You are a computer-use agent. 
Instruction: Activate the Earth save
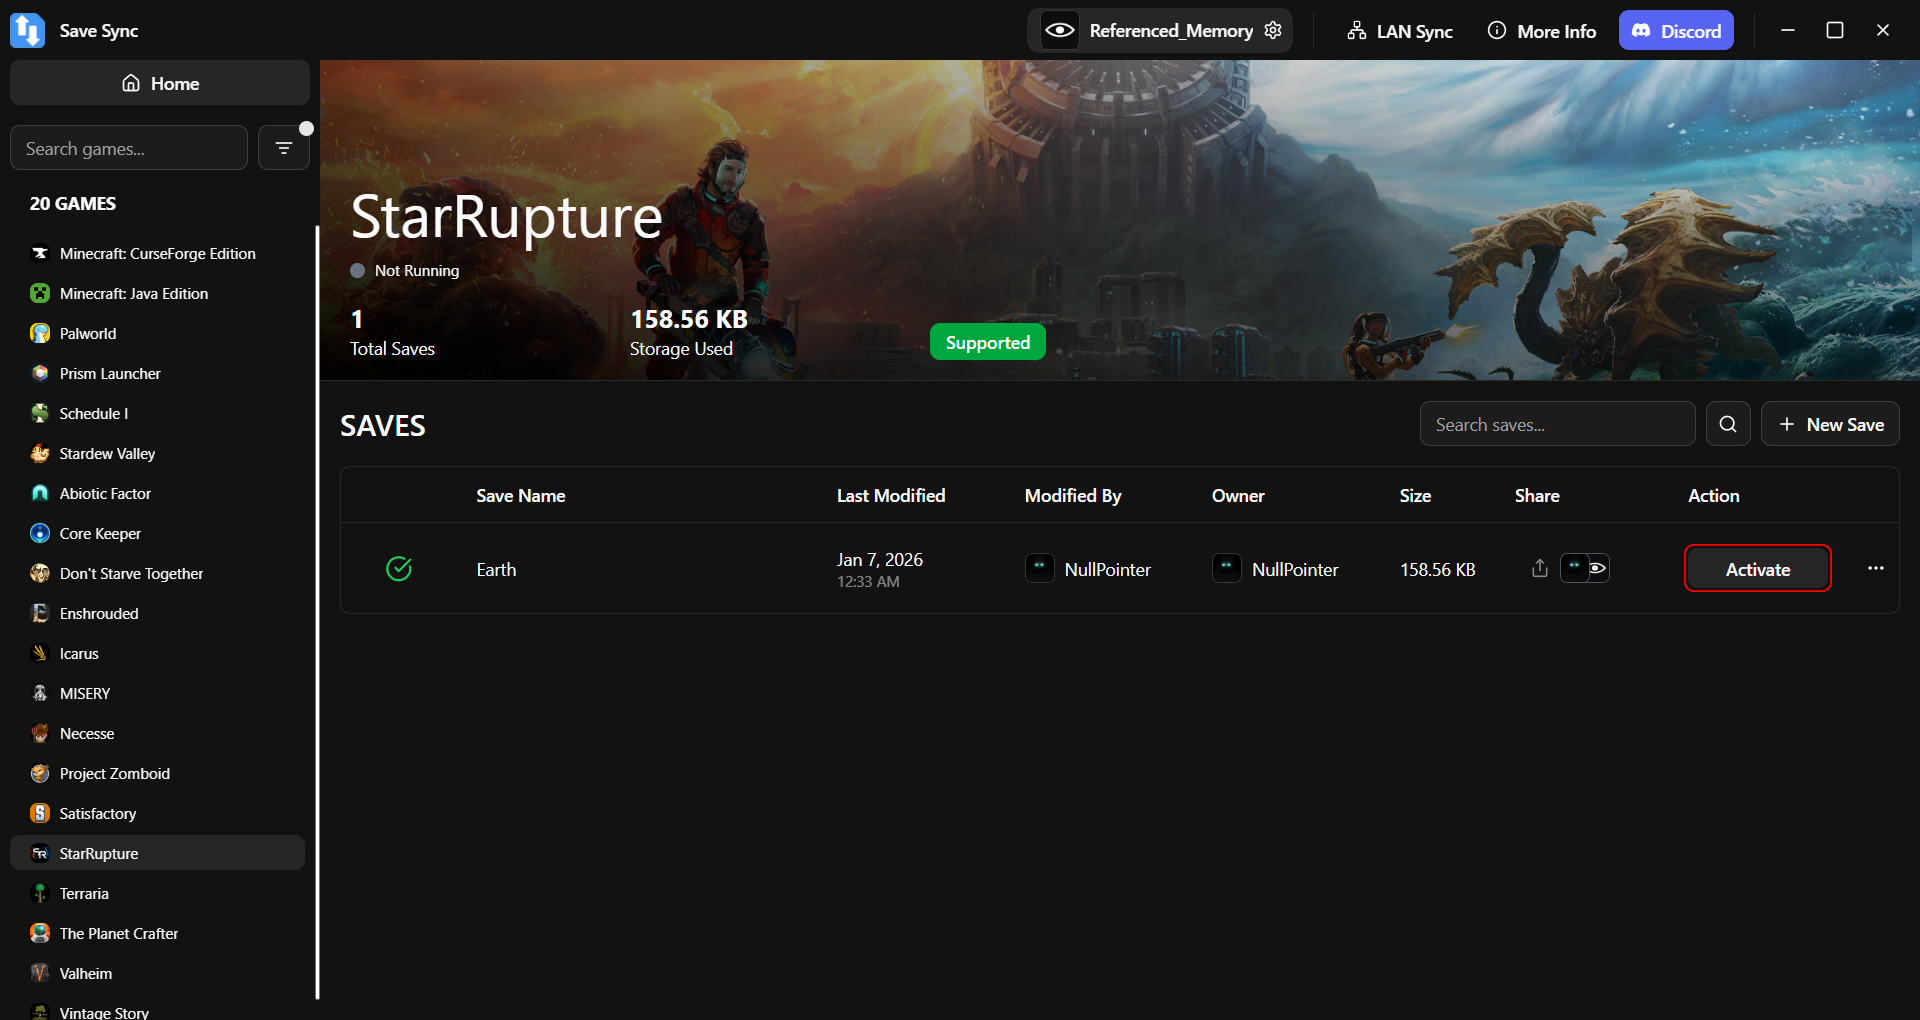[x=1758, y=568]
